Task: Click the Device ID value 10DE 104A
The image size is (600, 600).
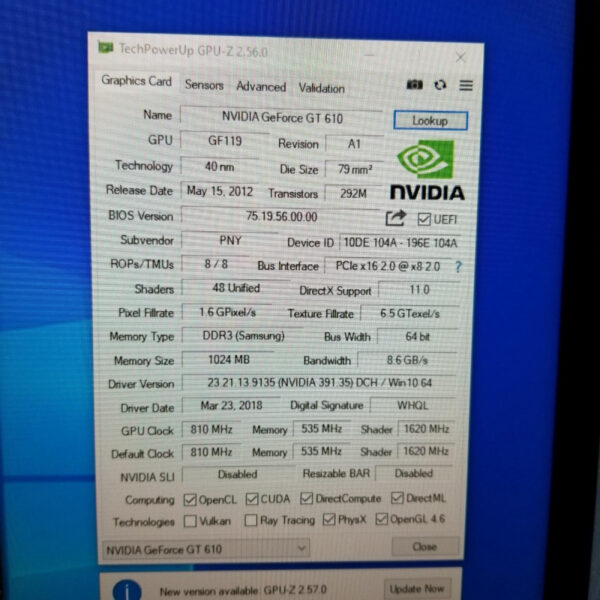Action: pyautogui.click(x=400, y=243)
